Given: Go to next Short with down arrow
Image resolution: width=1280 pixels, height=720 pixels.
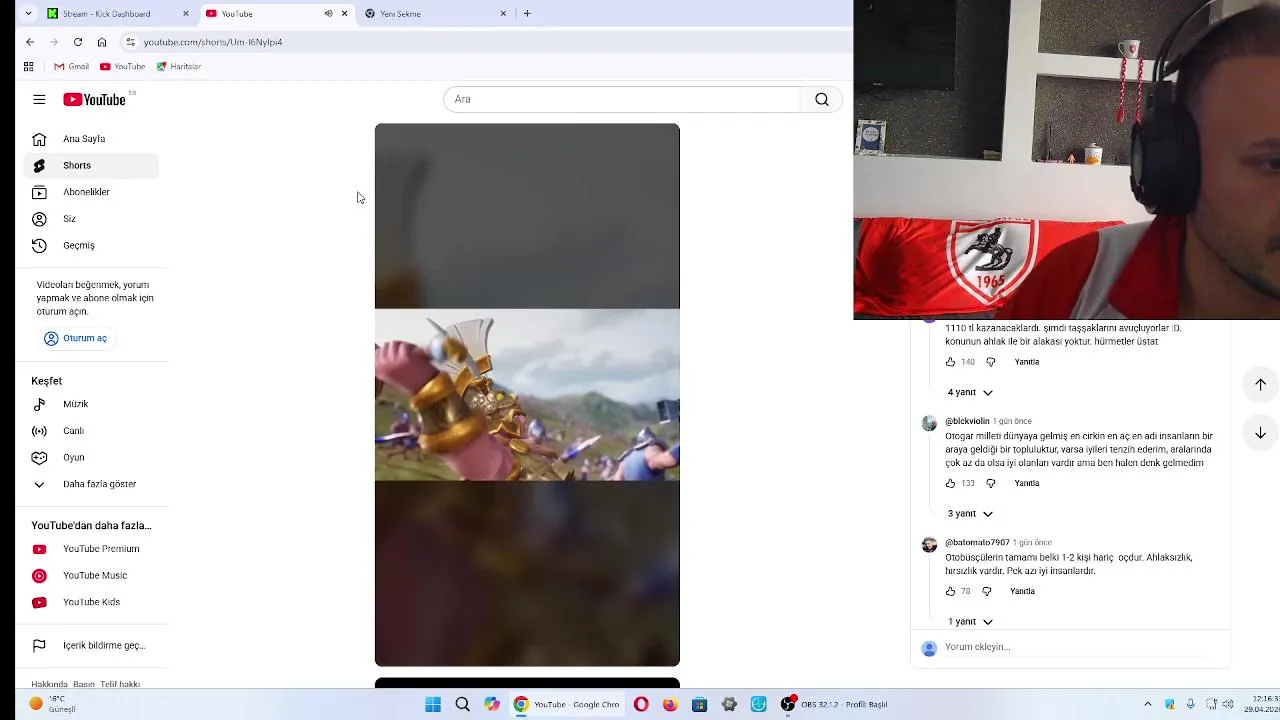Looking at the screenshot, I should [1260, 433].
